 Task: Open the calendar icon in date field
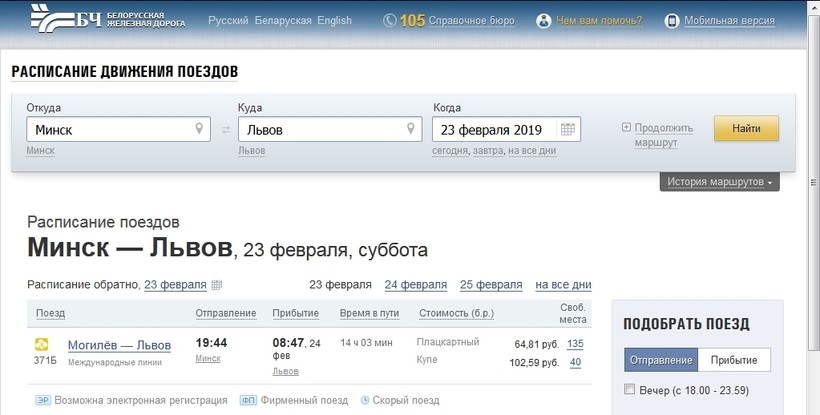pos(568,130)
